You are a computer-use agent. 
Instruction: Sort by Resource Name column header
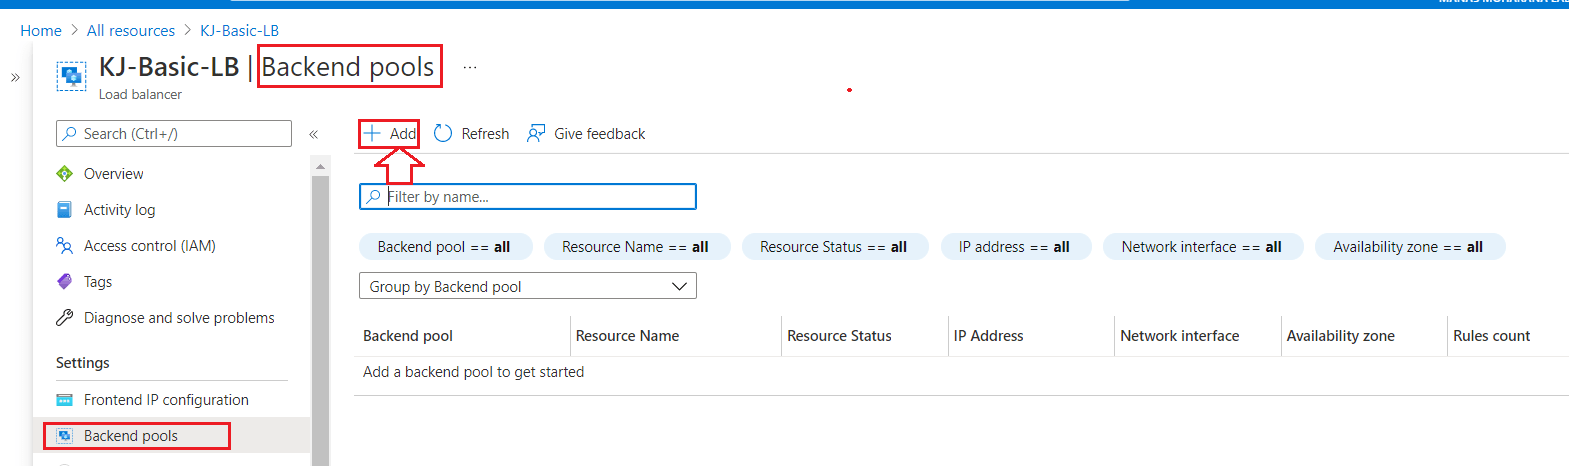point(628,336)
